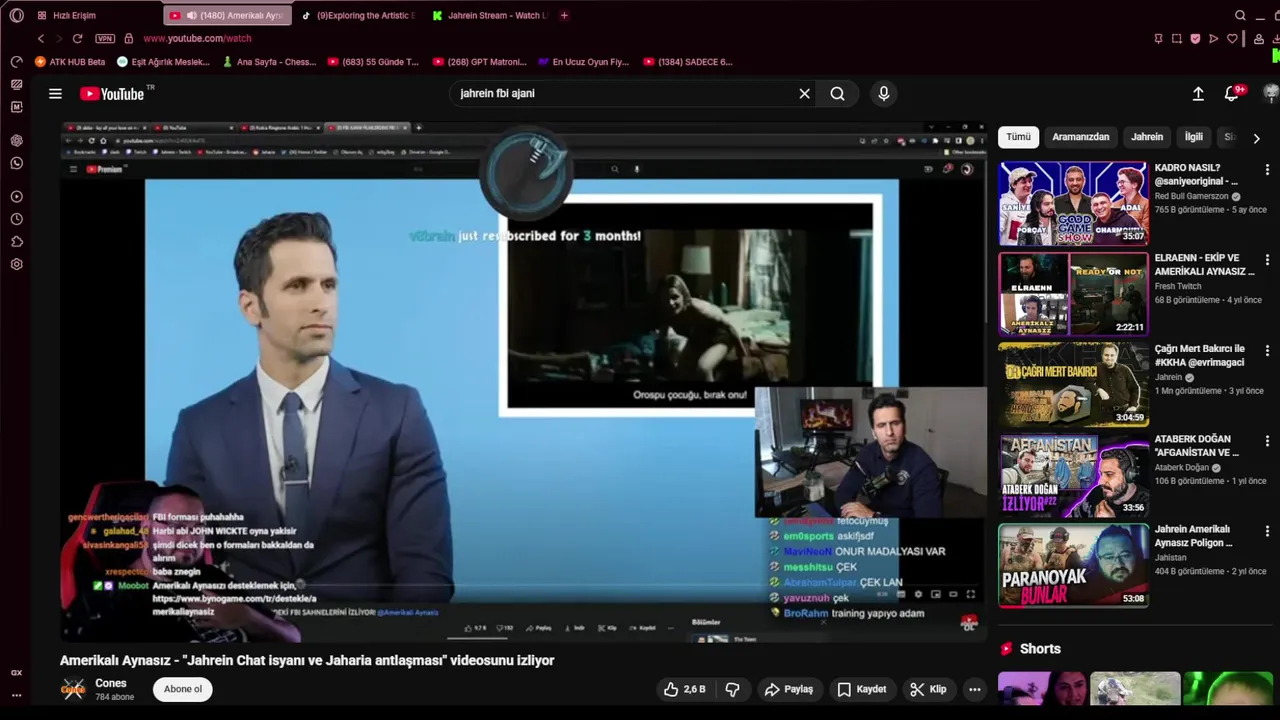The image size is (1280, 720).
Task: Open the browser tab search magnifier
Action: (1240, 15)
